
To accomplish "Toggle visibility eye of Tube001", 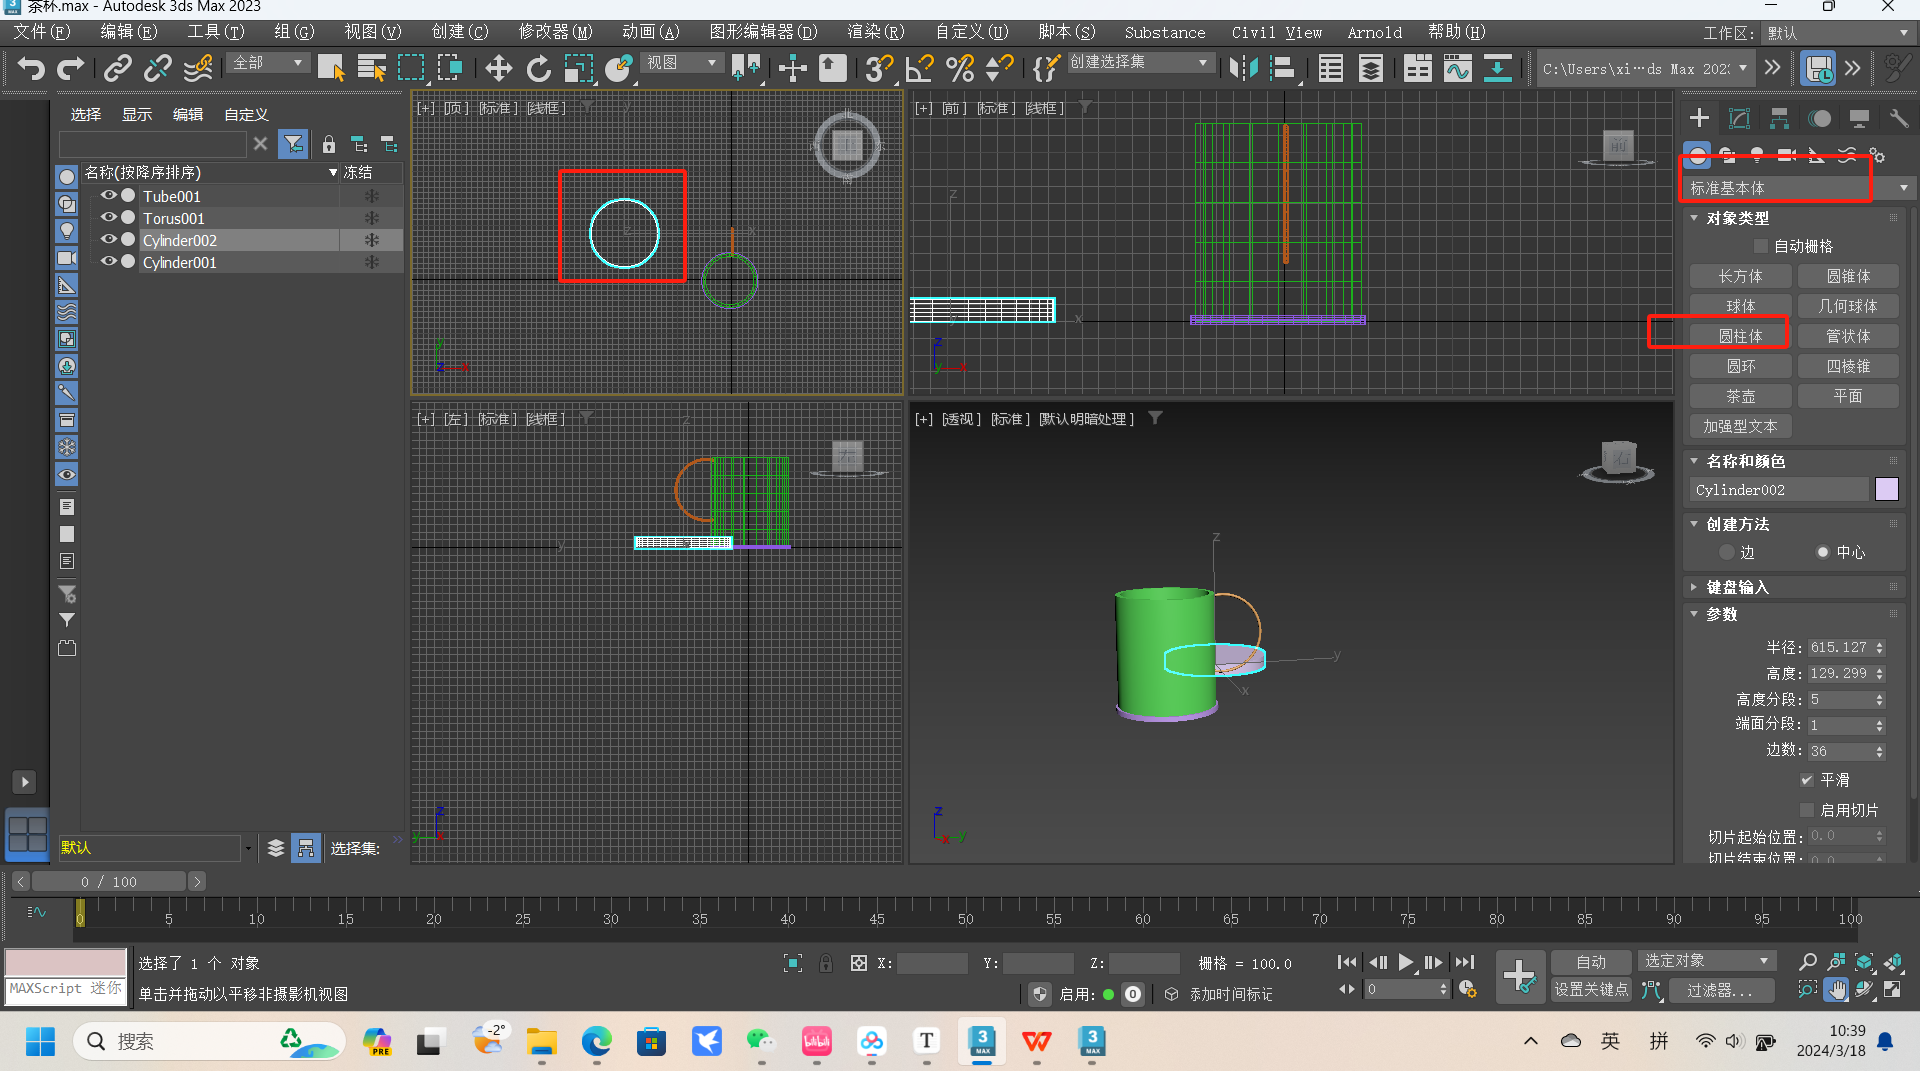I will click(x=109, y=196).
